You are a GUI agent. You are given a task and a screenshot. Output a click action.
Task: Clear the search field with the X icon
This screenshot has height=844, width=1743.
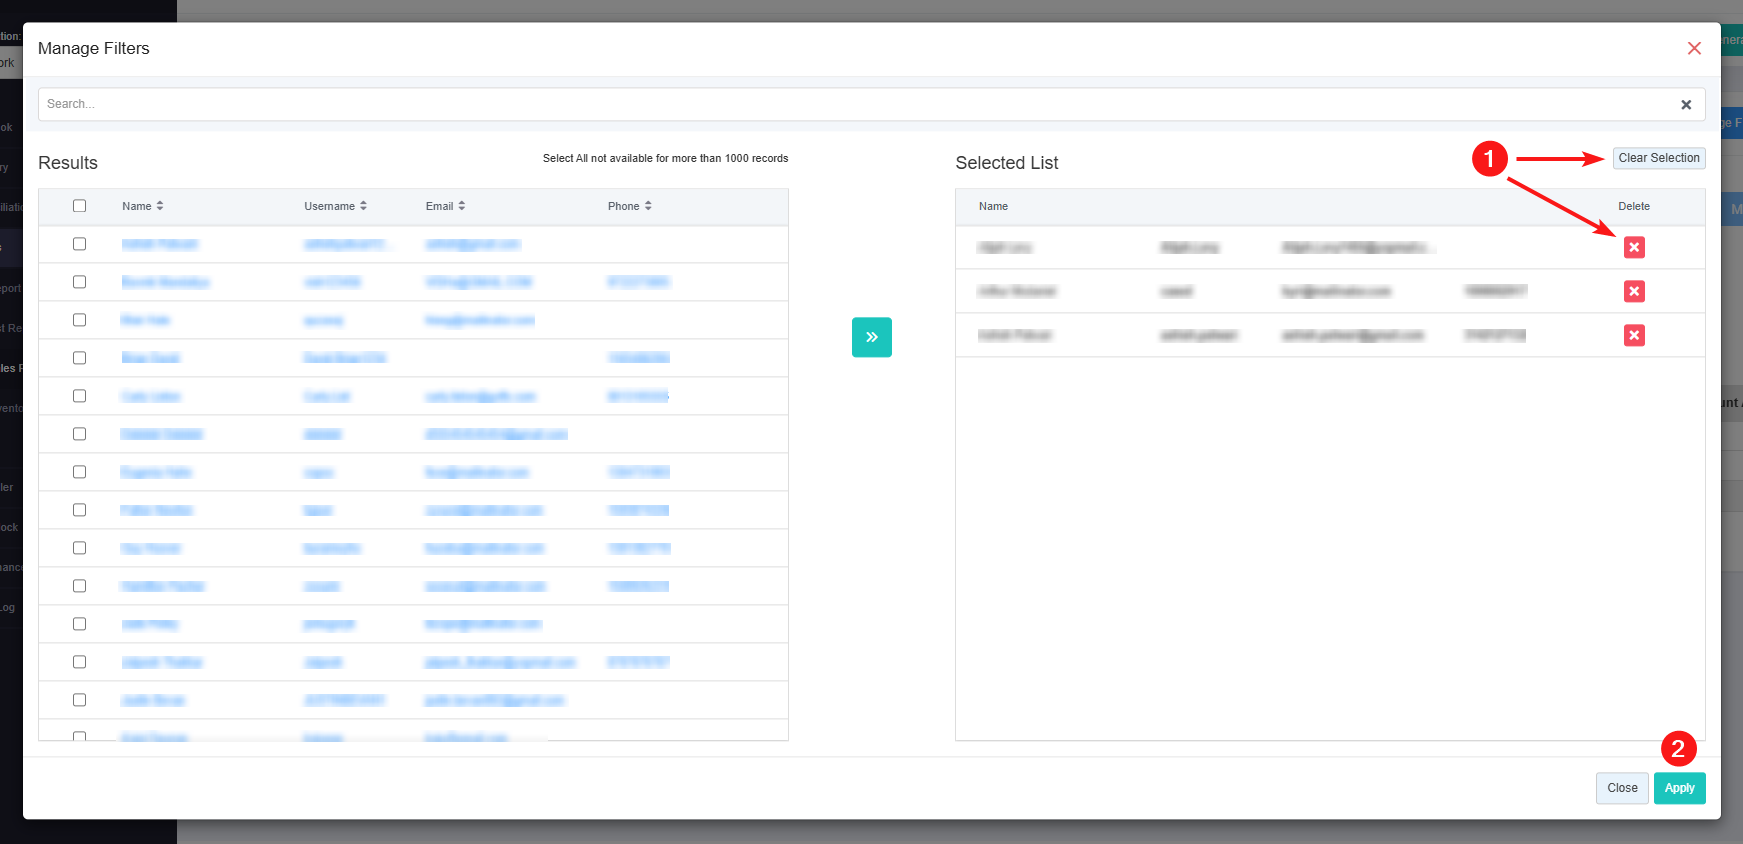tap(1686, 105)
